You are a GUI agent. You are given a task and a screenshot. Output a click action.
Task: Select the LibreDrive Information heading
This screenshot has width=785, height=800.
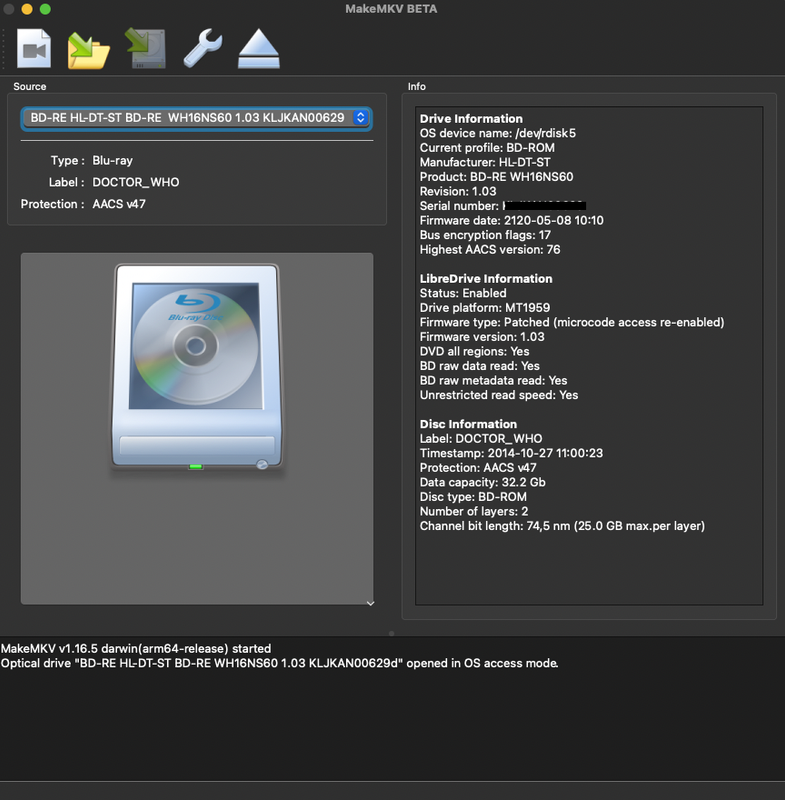coord(486,279)
